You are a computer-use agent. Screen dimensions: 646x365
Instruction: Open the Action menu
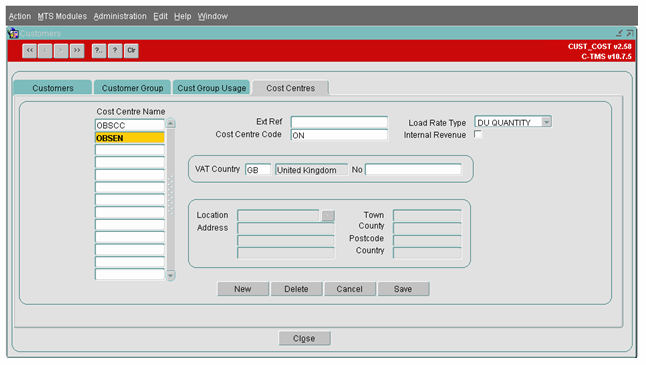(20, 16)
